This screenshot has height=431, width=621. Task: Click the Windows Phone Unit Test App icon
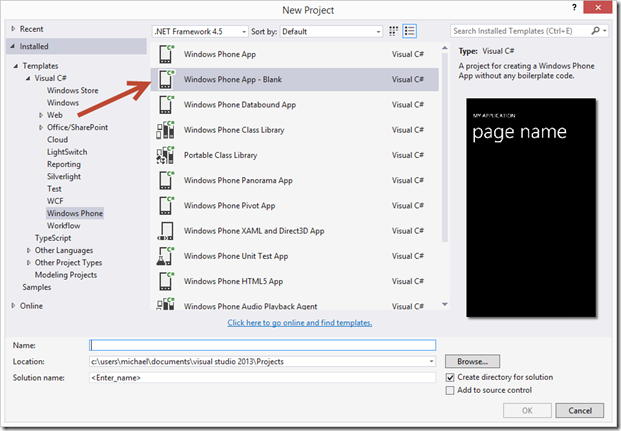165,256
